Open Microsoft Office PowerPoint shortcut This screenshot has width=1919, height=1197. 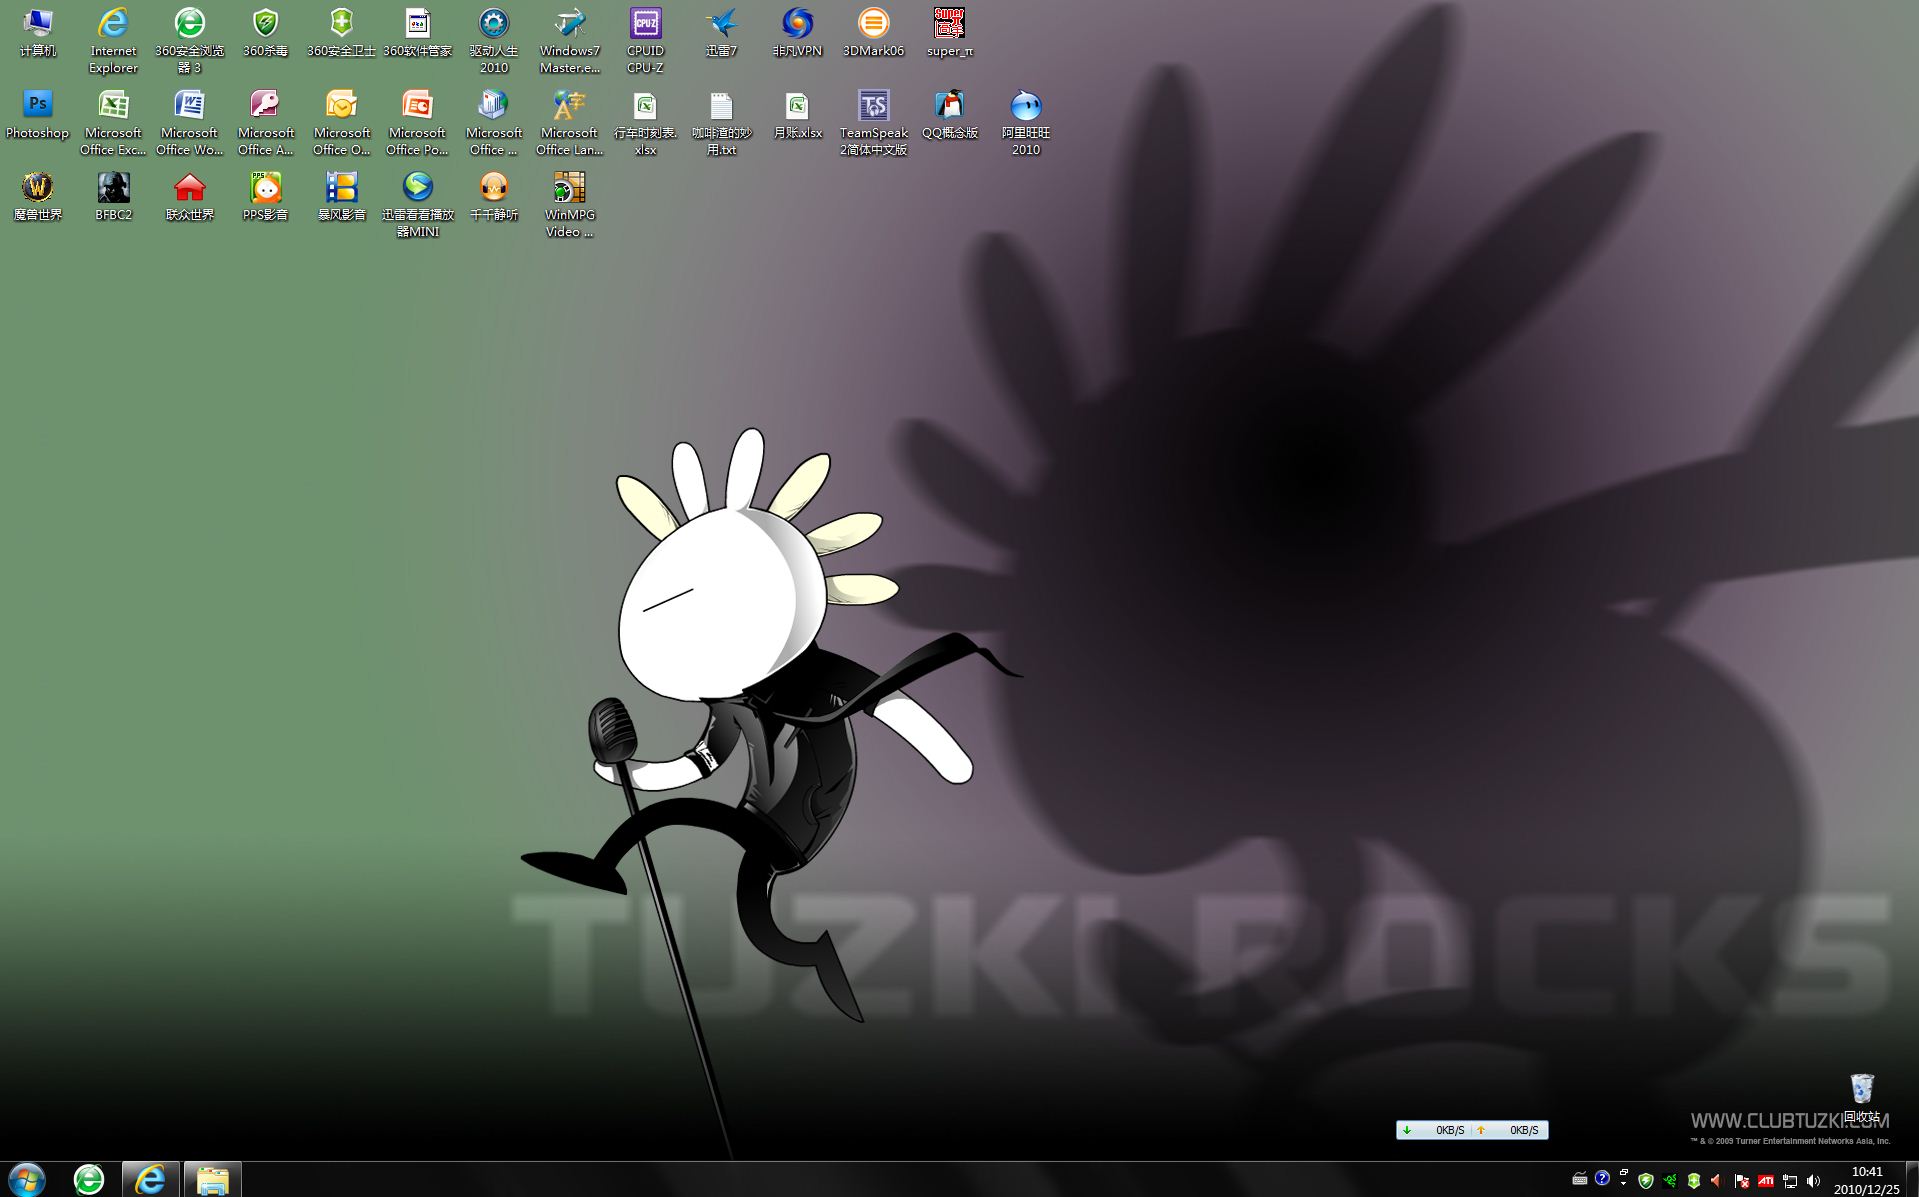[x=417, y=123]
